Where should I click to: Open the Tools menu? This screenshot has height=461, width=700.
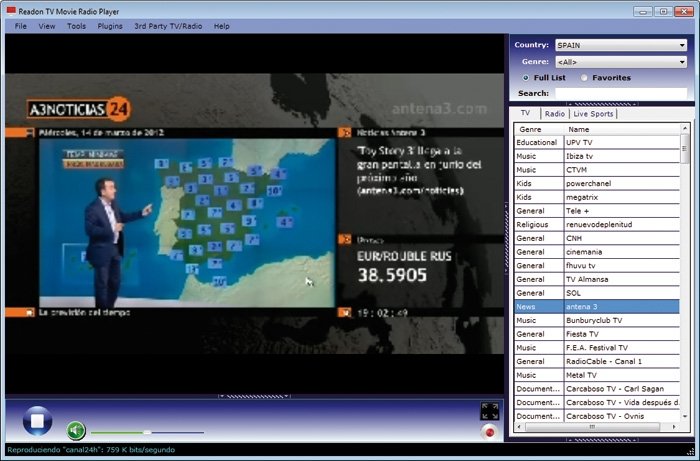pos(76,26)
